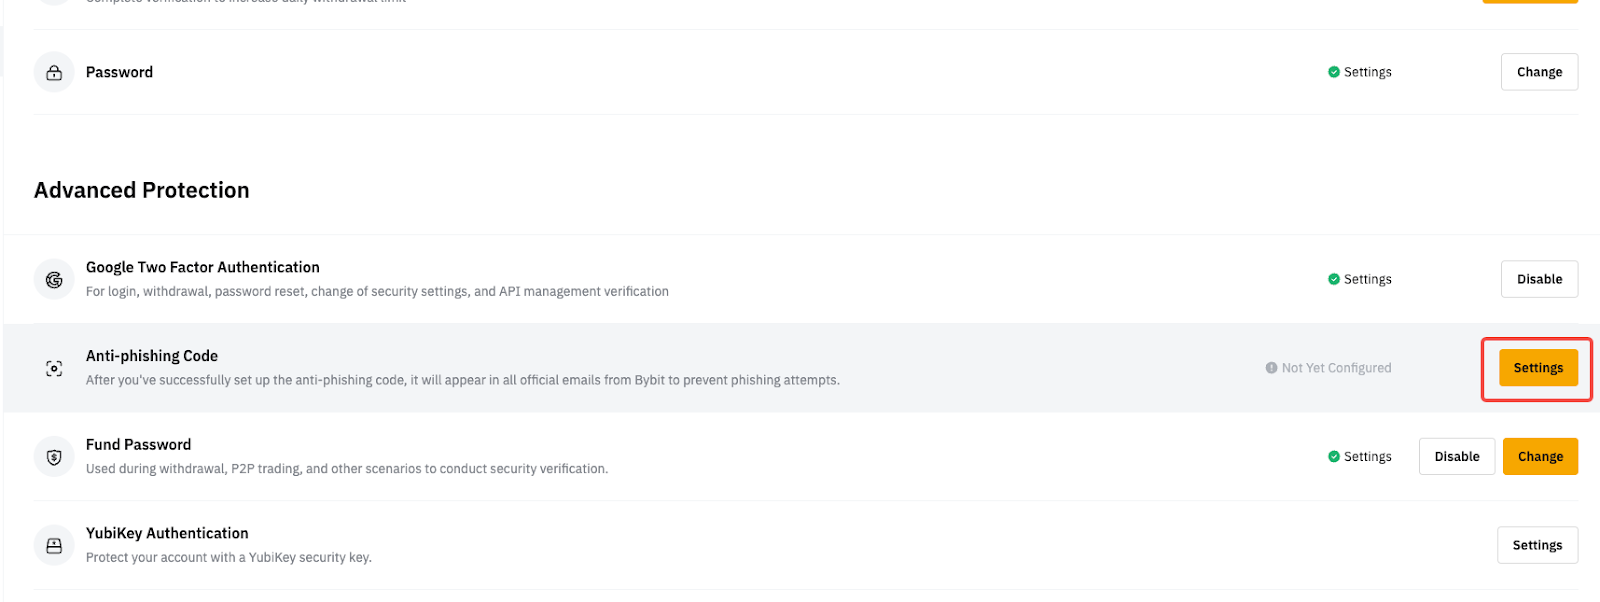Click the lock icon beside Password
The height and width of the screenshot is (602, 1600).
(x=54, y=73)
